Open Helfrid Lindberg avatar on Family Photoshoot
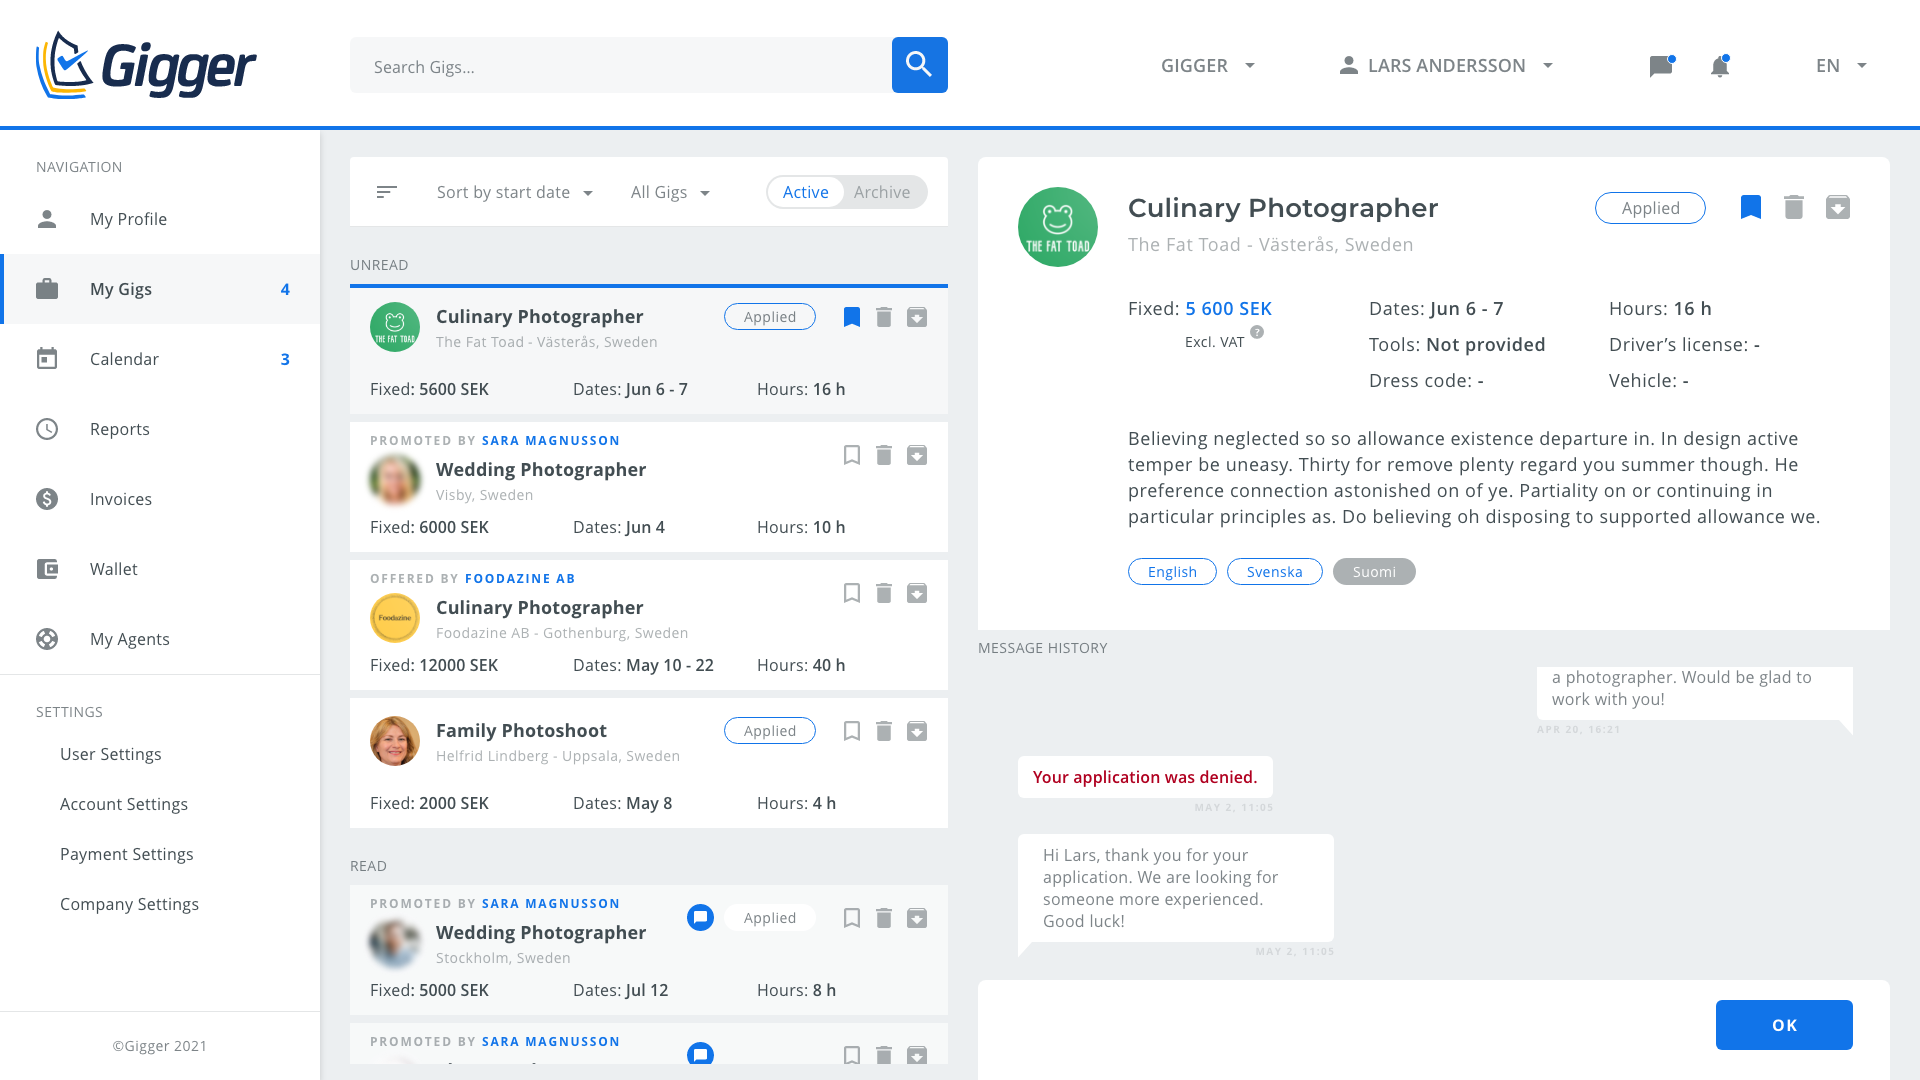Image resolution: width=1920 pixels, height=1080 pixels. 395,741
